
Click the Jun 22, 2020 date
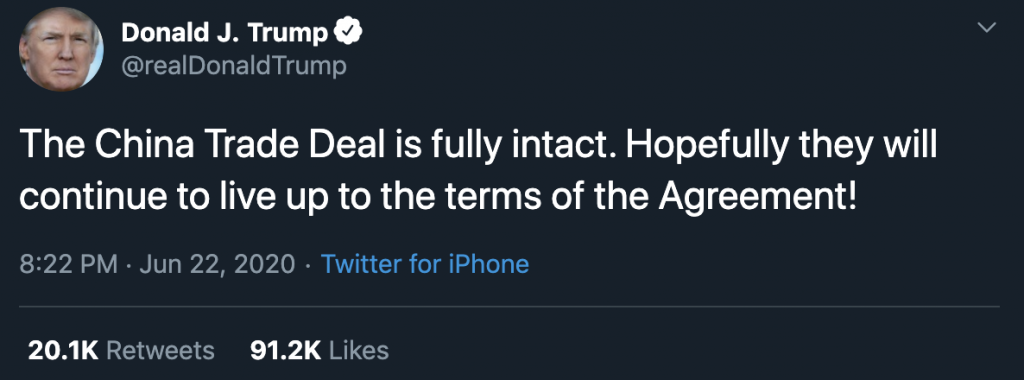[x=217, y=264]
